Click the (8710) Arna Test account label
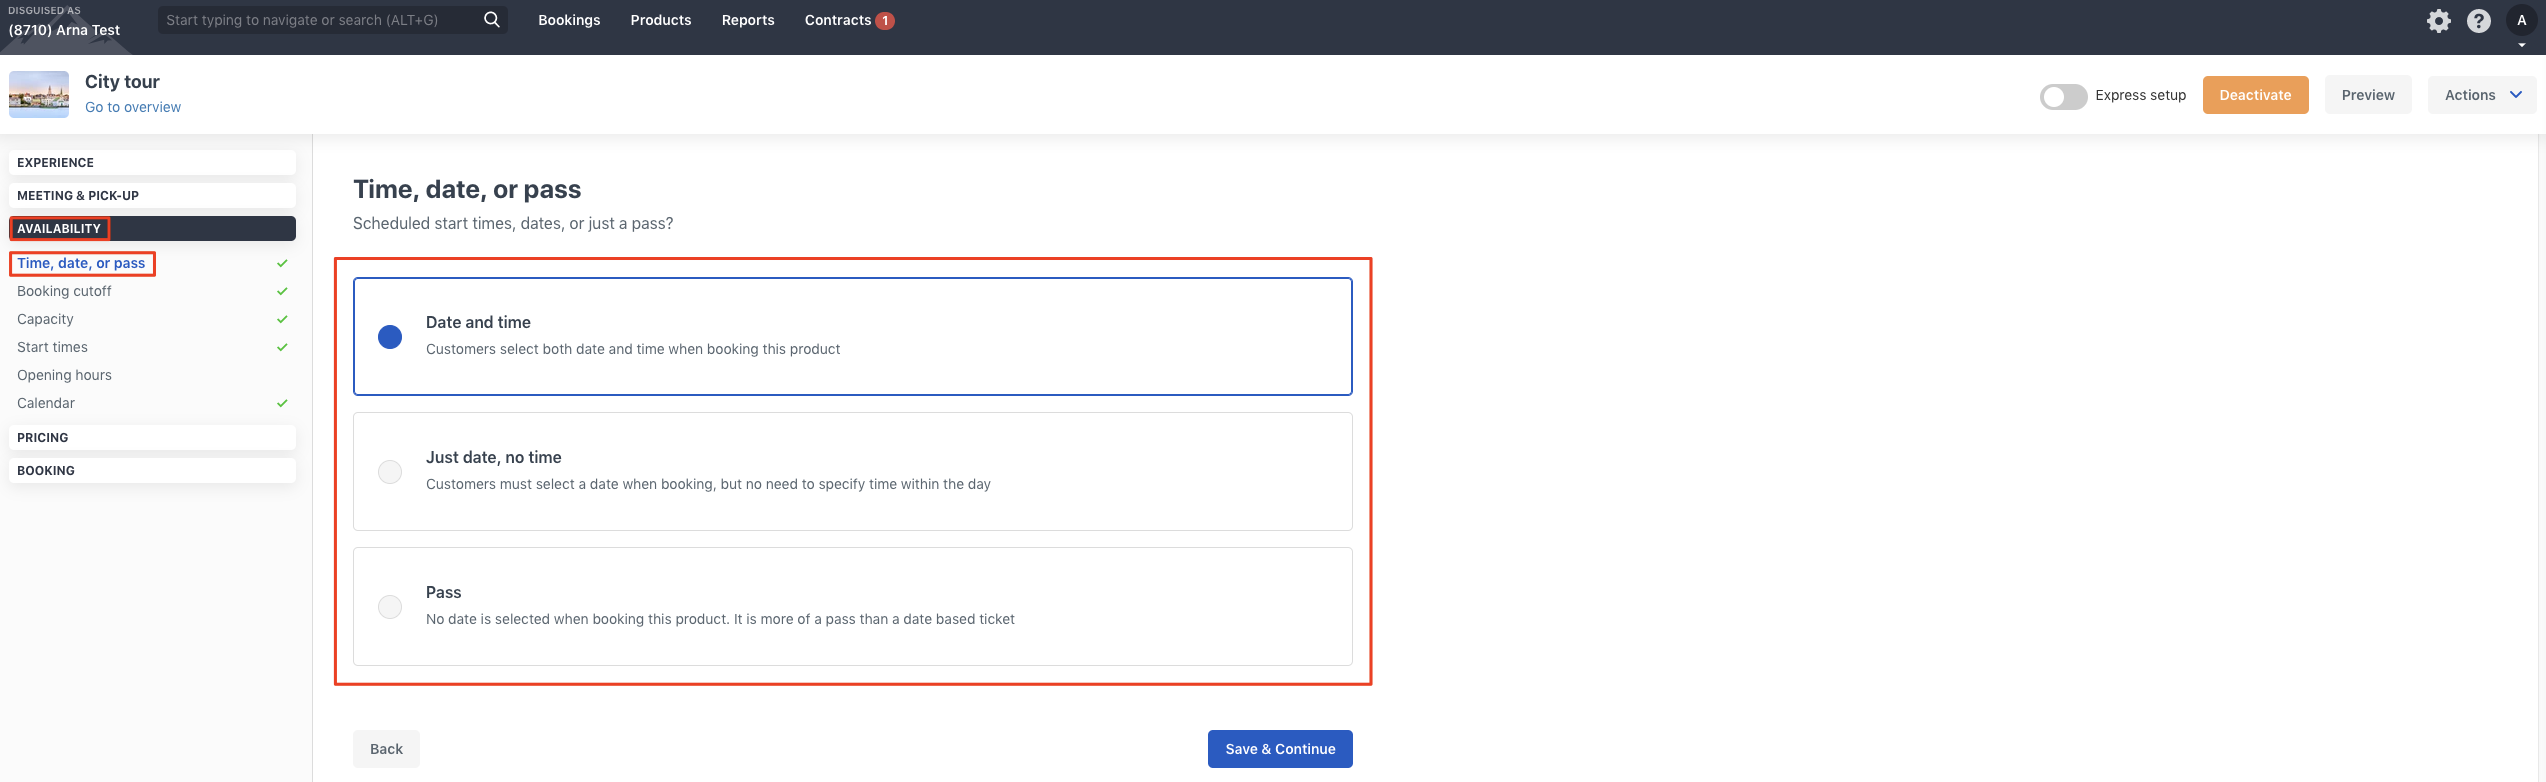Image resolution: width=2546 pixels, height=782 pixels. click(x=64, y=30)
